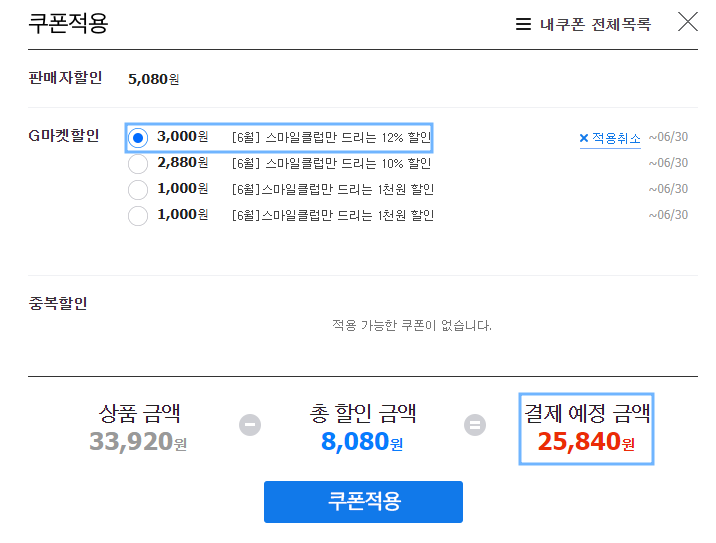Click the 상품 금액 33,920원 amount

[138, 442]
